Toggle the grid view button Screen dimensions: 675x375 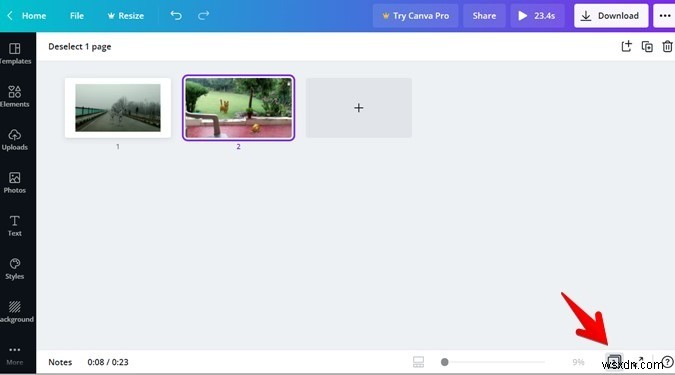[614, 361]
